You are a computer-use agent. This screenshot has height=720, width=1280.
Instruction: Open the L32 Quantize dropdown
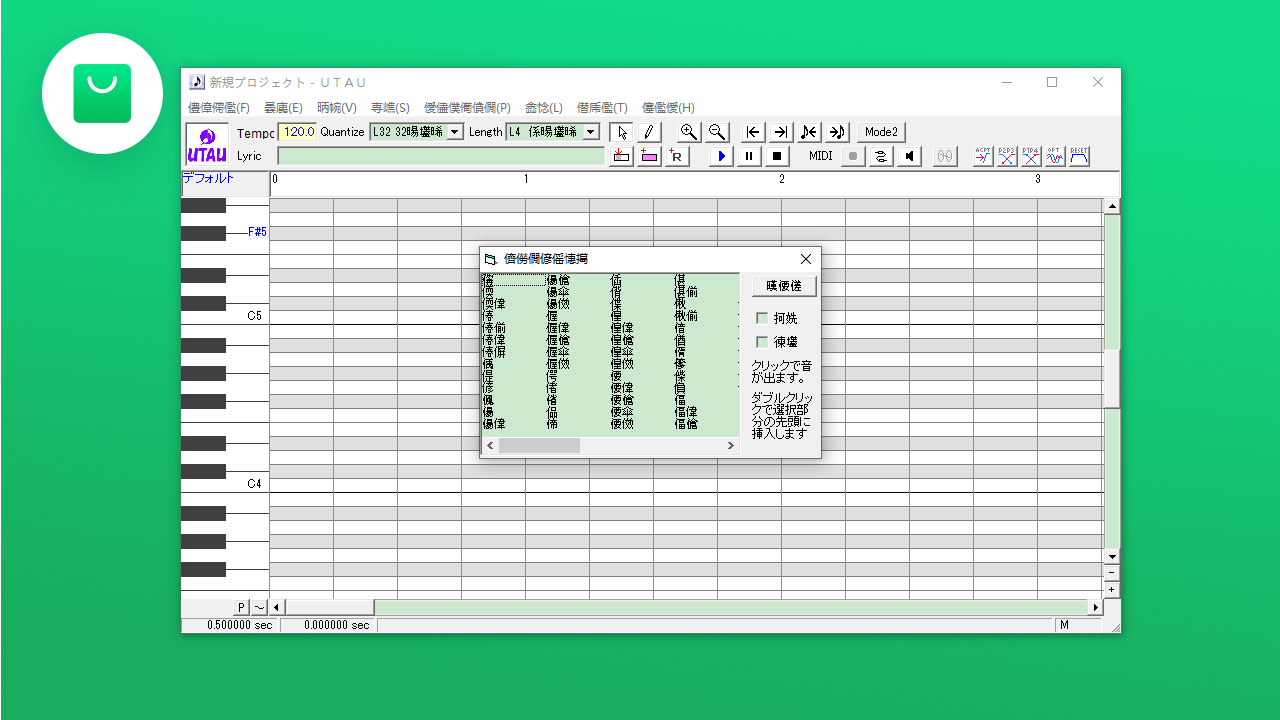point(454,131)
